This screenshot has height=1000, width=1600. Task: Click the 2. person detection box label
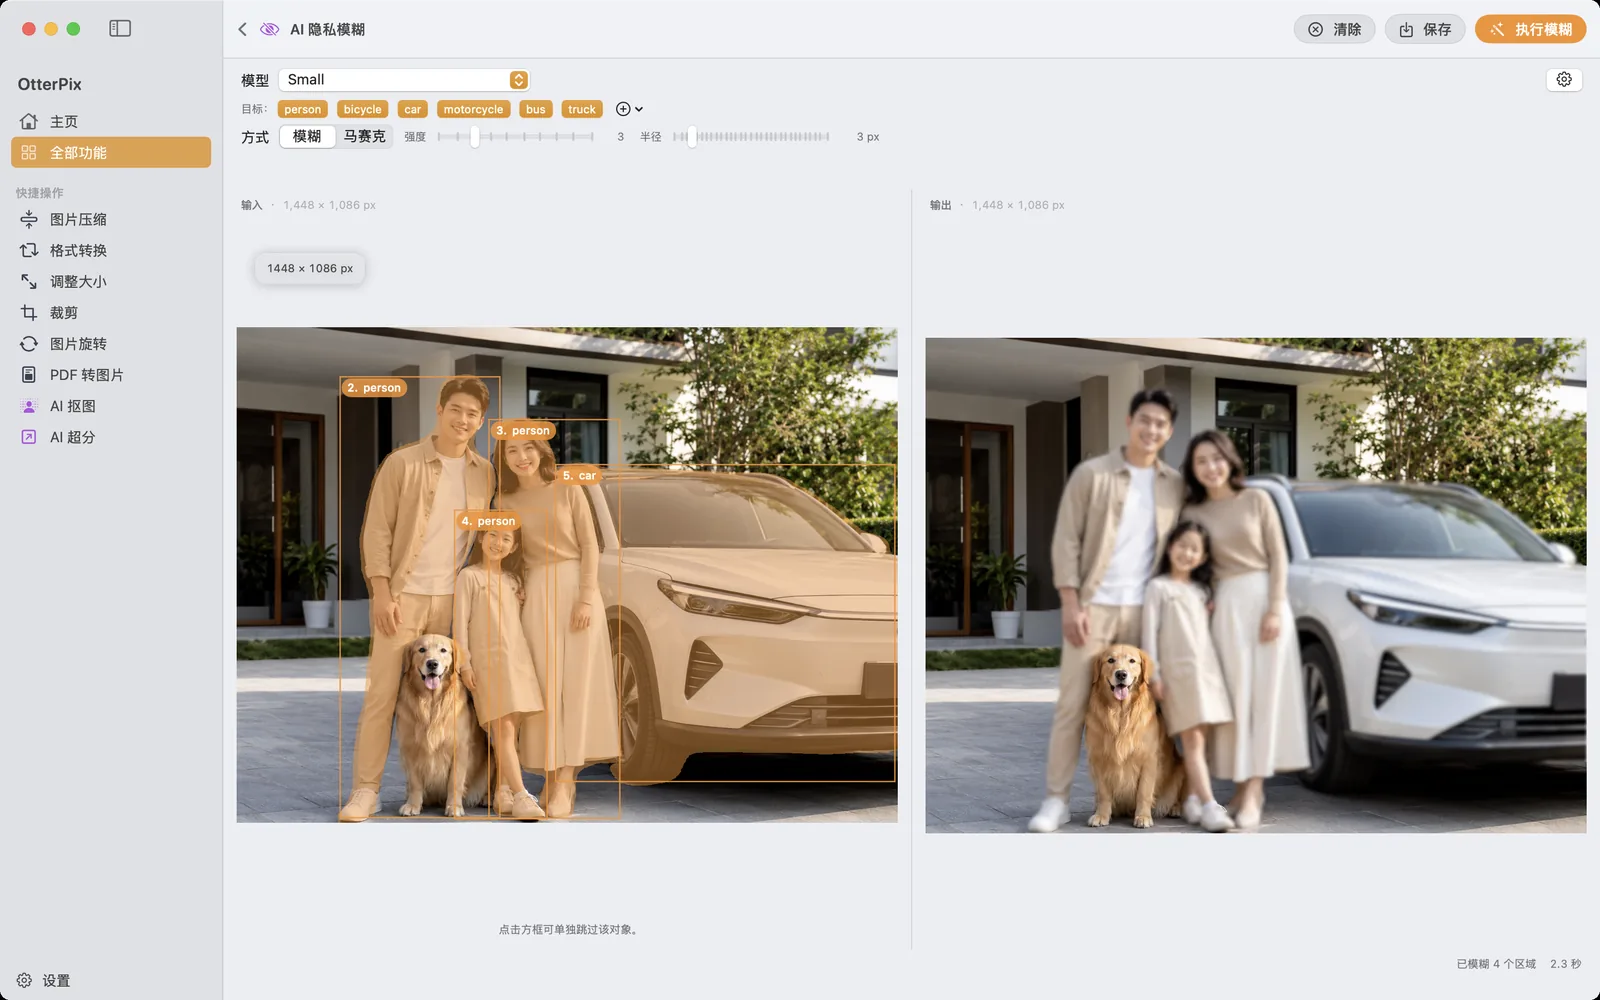point(374,388)
